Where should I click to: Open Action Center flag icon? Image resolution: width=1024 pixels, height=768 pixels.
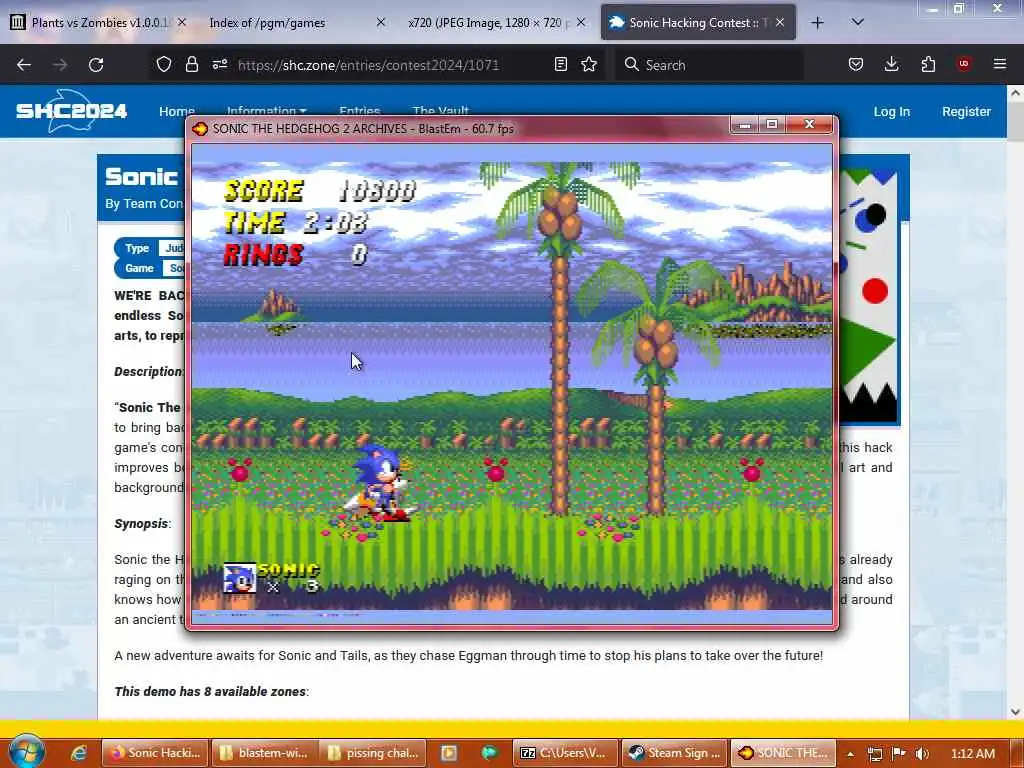tap(899, 754)
